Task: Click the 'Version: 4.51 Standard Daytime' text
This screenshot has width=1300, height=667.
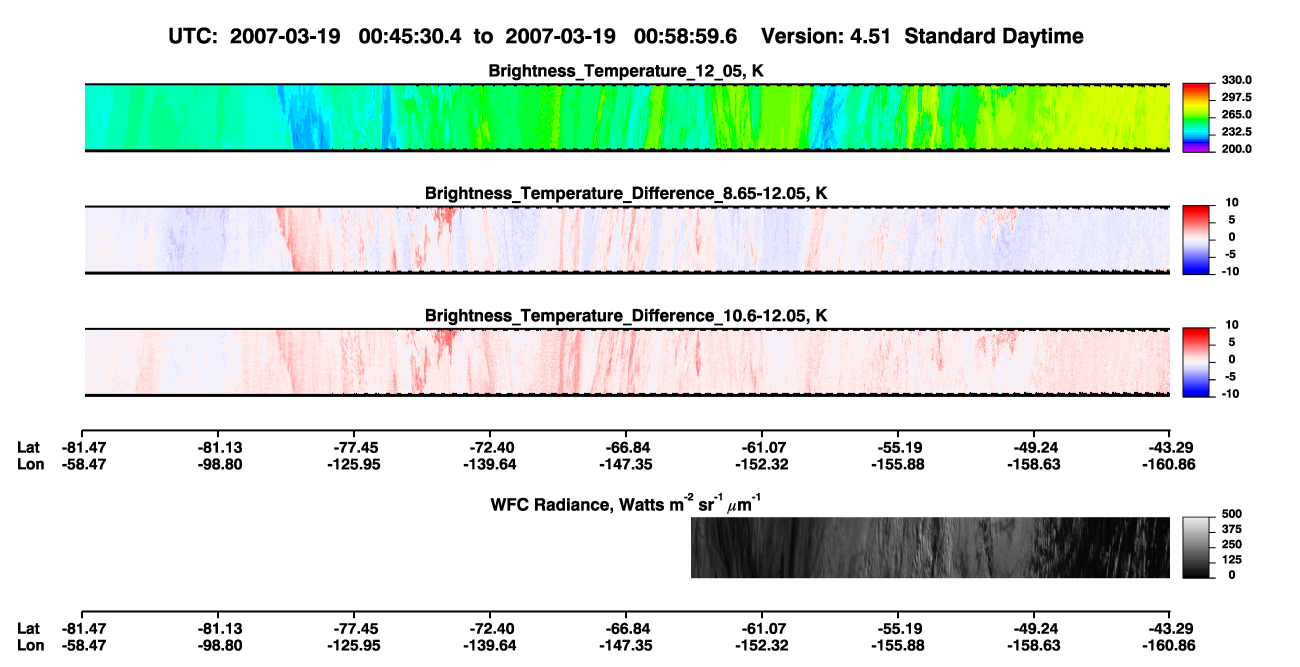Action: click(x=922, y=37)
